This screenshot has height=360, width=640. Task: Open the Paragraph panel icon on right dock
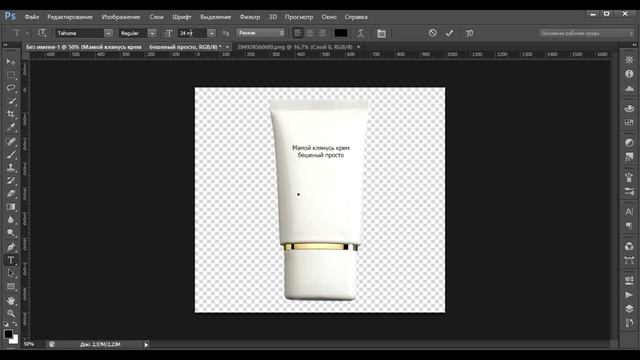629,226
